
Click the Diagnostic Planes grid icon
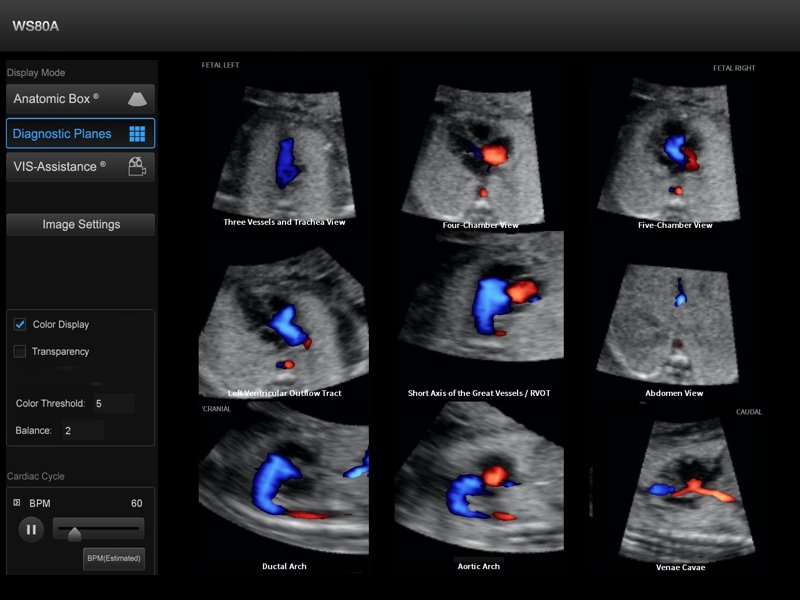[137, 134]
